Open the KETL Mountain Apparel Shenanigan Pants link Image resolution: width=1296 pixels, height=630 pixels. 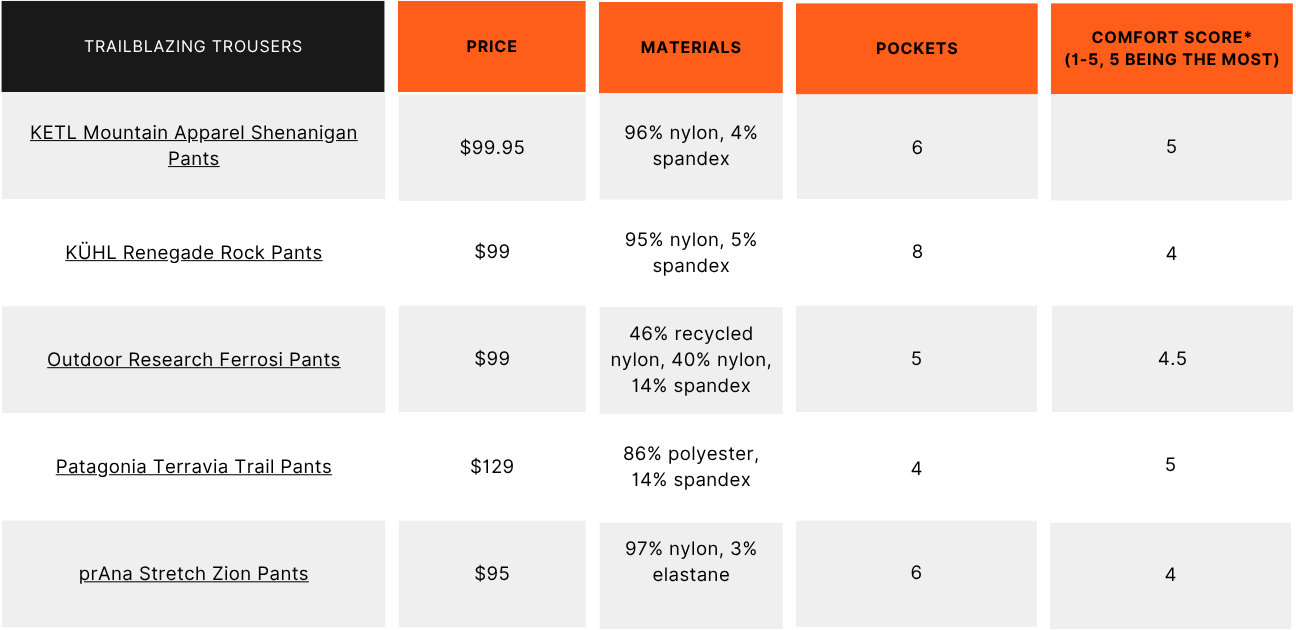(193, 146)
